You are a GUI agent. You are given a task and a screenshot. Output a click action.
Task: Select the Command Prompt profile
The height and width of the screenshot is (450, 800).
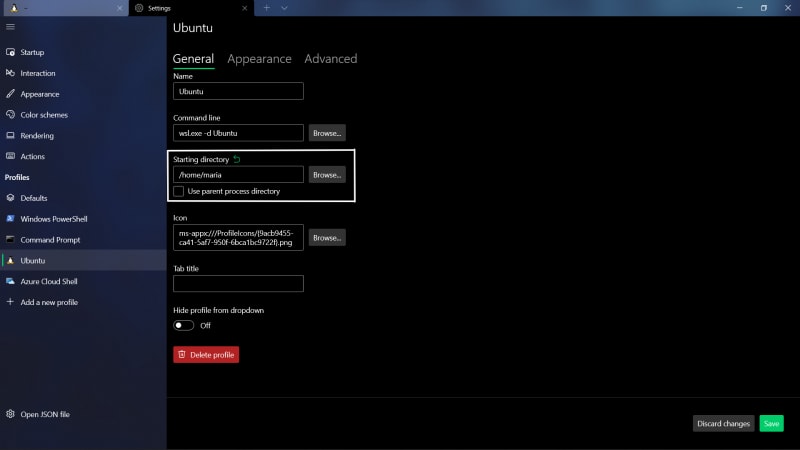tap(83, 240)
